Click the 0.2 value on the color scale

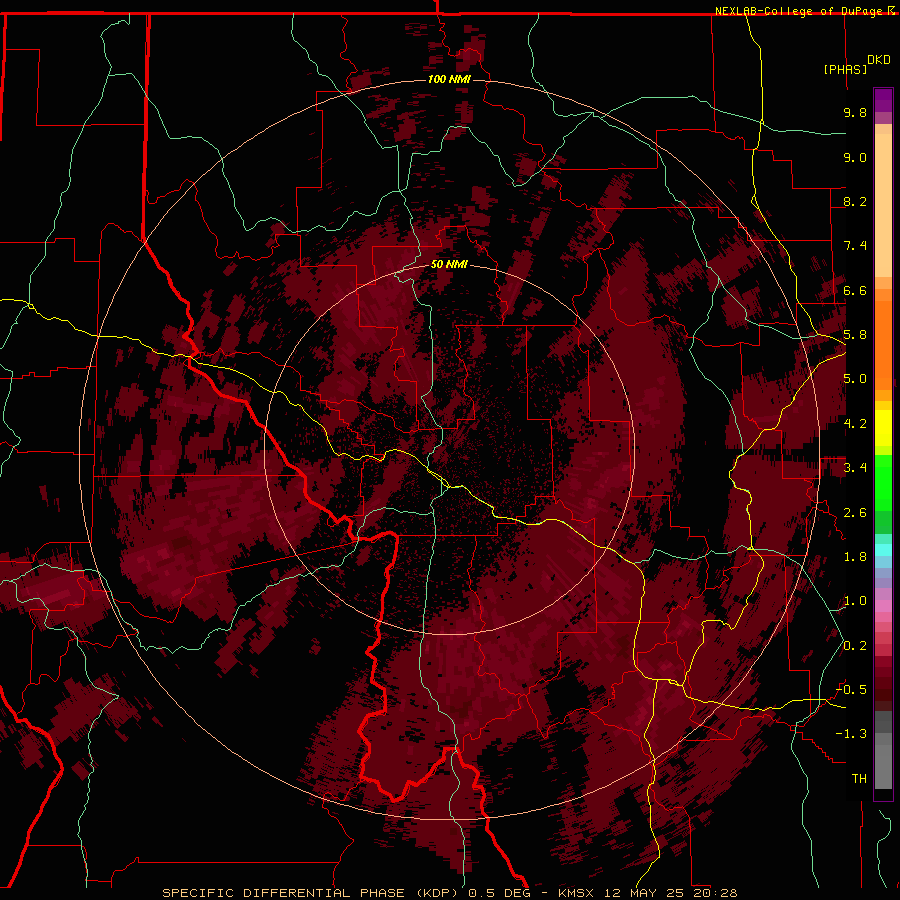pyautogui.click(x=855, y=646)
